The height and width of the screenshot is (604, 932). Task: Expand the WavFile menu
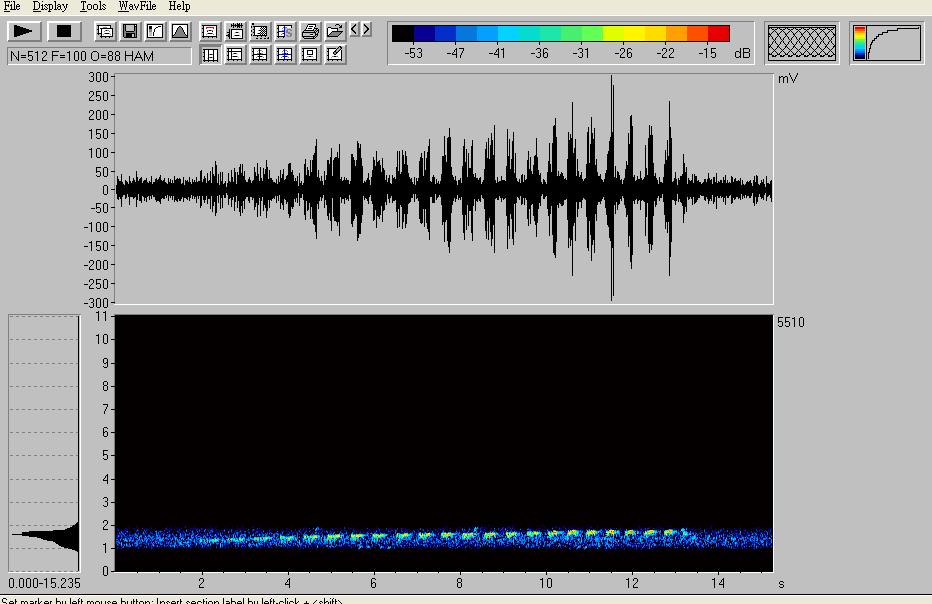[137, 6]
